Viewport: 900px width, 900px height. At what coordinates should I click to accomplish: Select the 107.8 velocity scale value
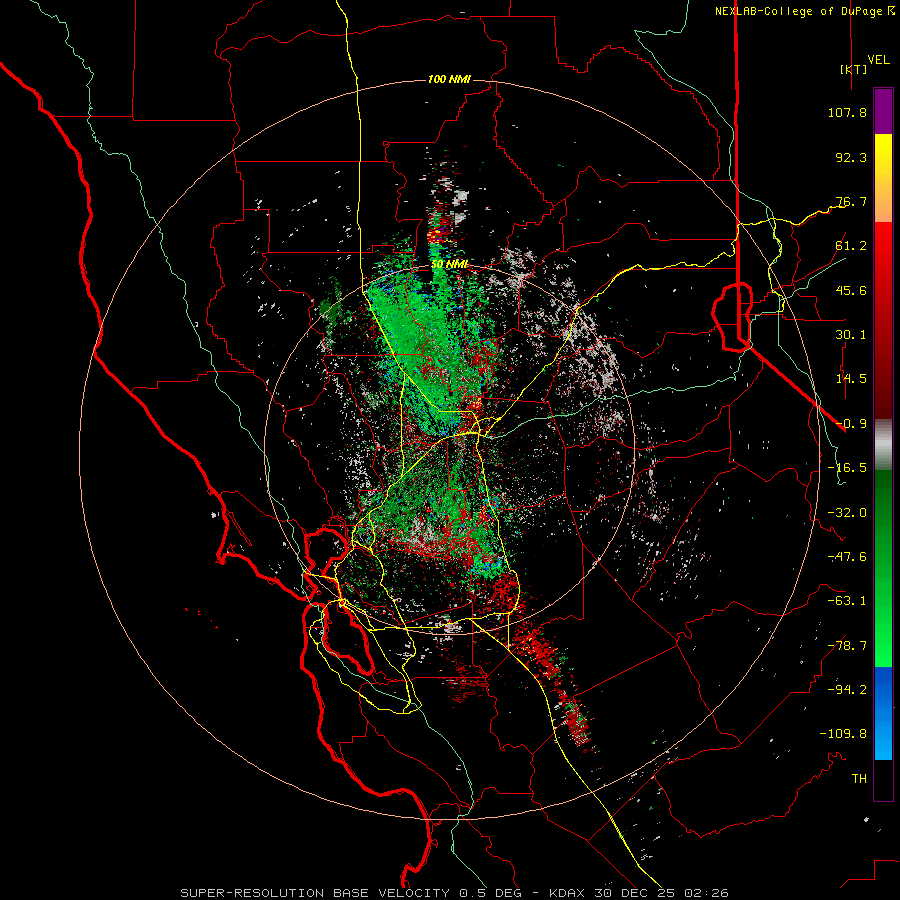point(847,112)
